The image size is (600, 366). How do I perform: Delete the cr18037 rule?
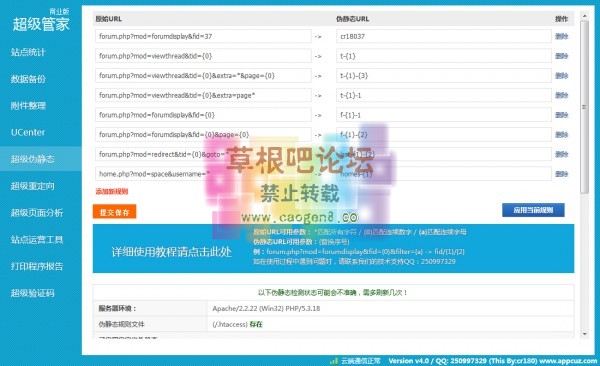pos(561,36)
